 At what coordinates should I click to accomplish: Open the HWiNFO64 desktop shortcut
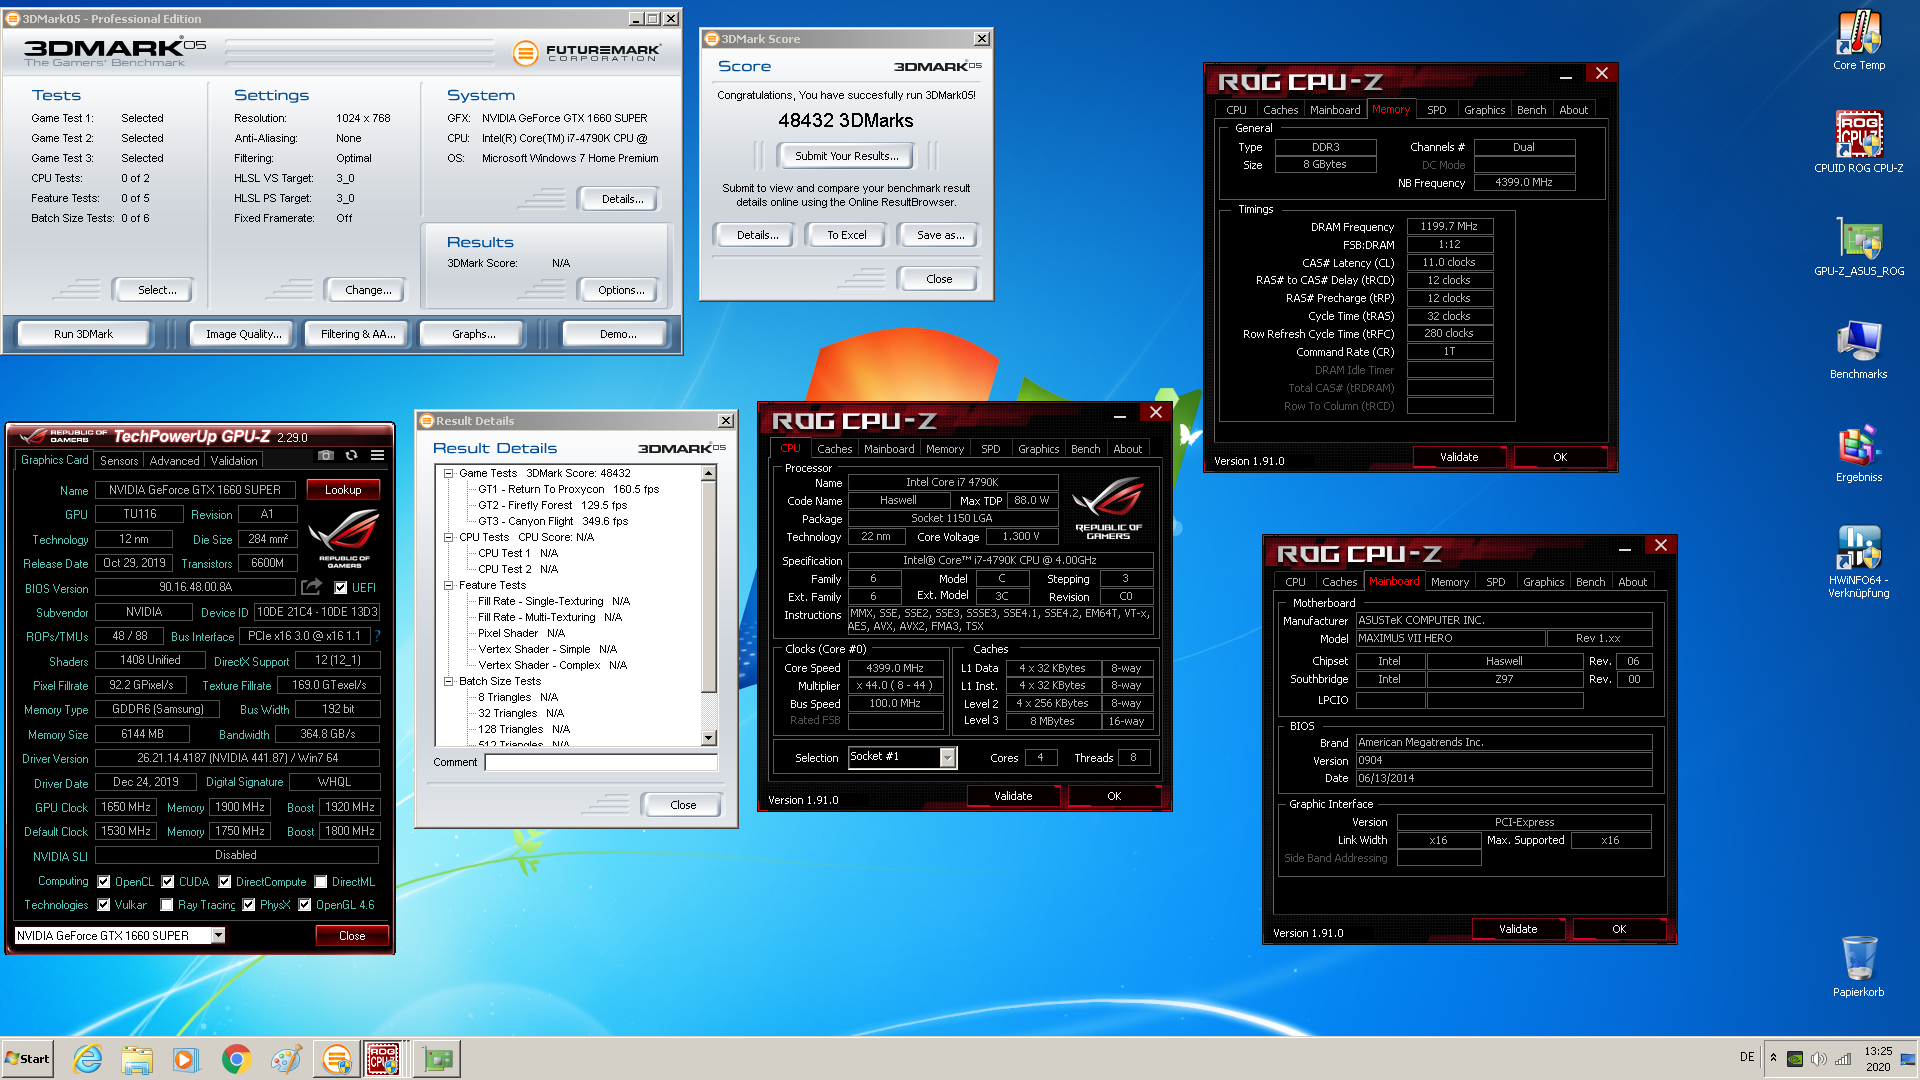(1858, 561)
